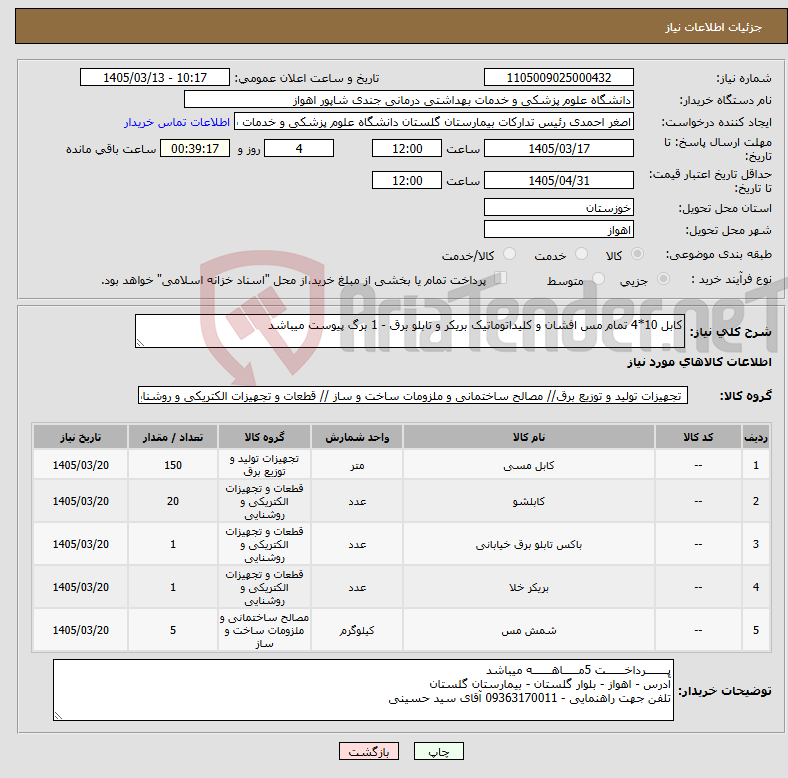Click the چاپ (print) button

pos(438,751)
